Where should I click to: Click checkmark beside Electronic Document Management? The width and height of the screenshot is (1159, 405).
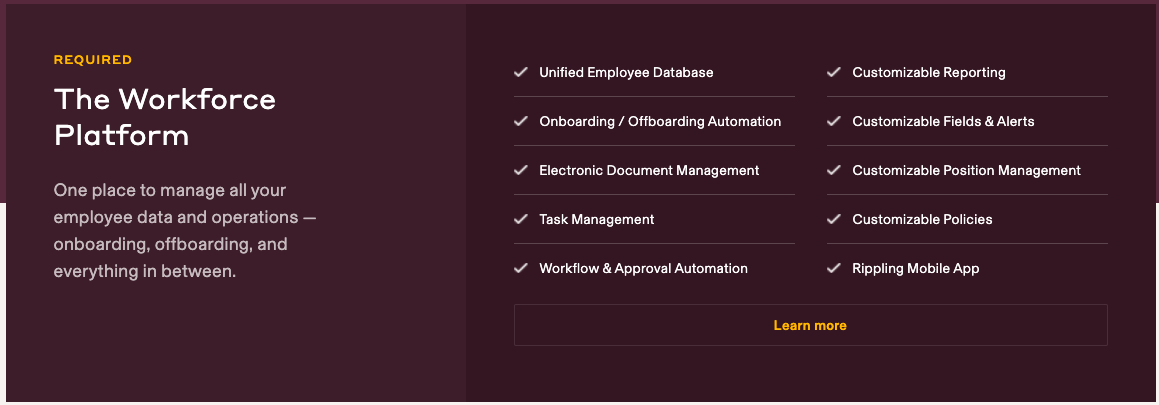tap(520, 170)
